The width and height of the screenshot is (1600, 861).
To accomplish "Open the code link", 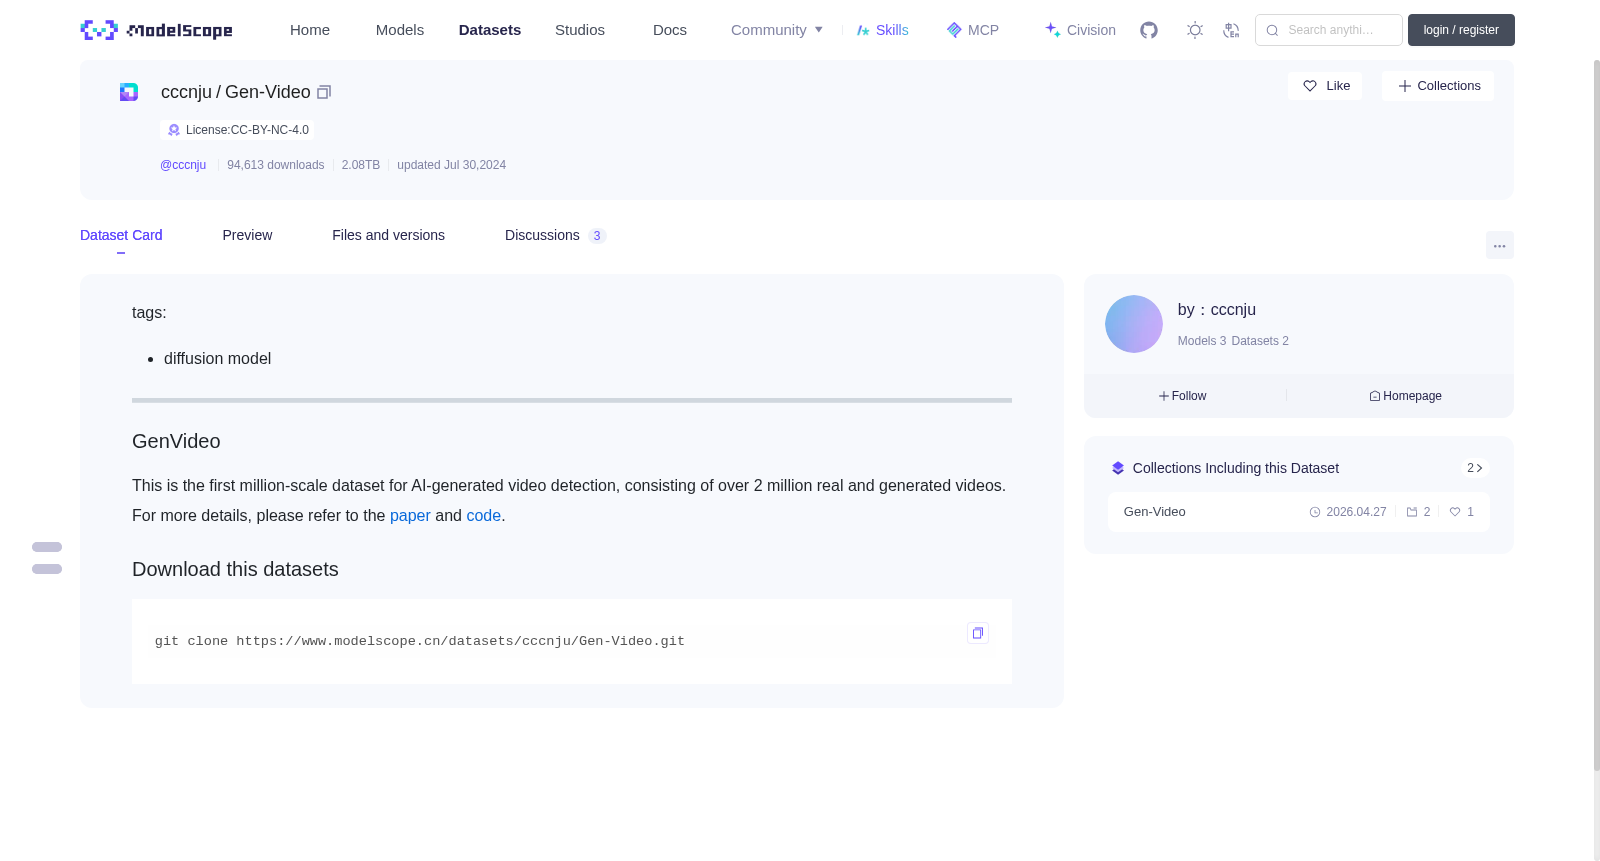I will pos(483,516).
